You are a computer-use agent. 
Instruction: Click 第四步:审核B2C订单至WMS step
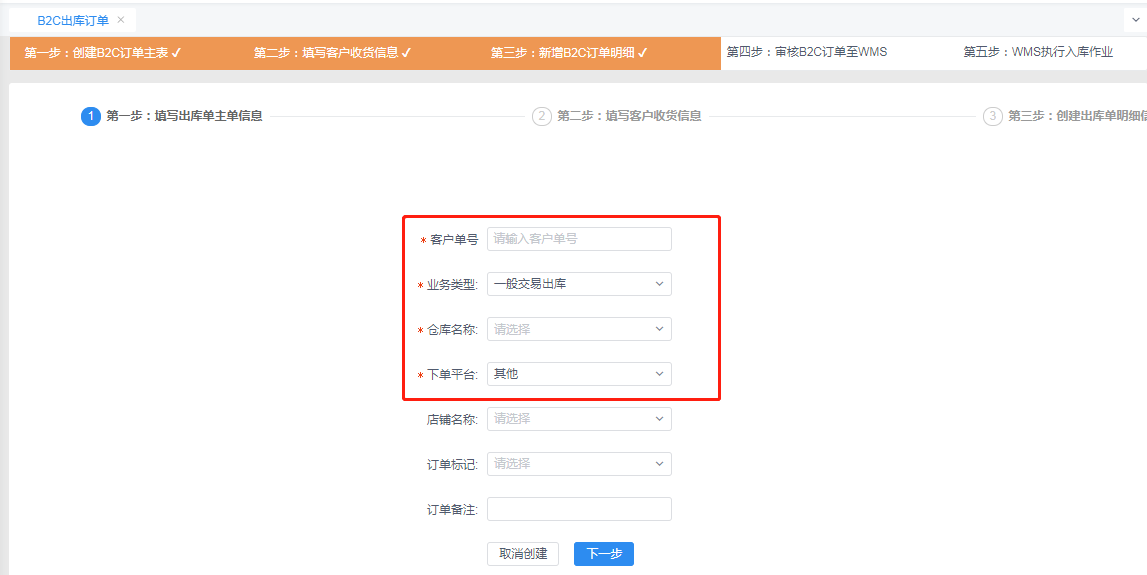(x=807, y=52)
